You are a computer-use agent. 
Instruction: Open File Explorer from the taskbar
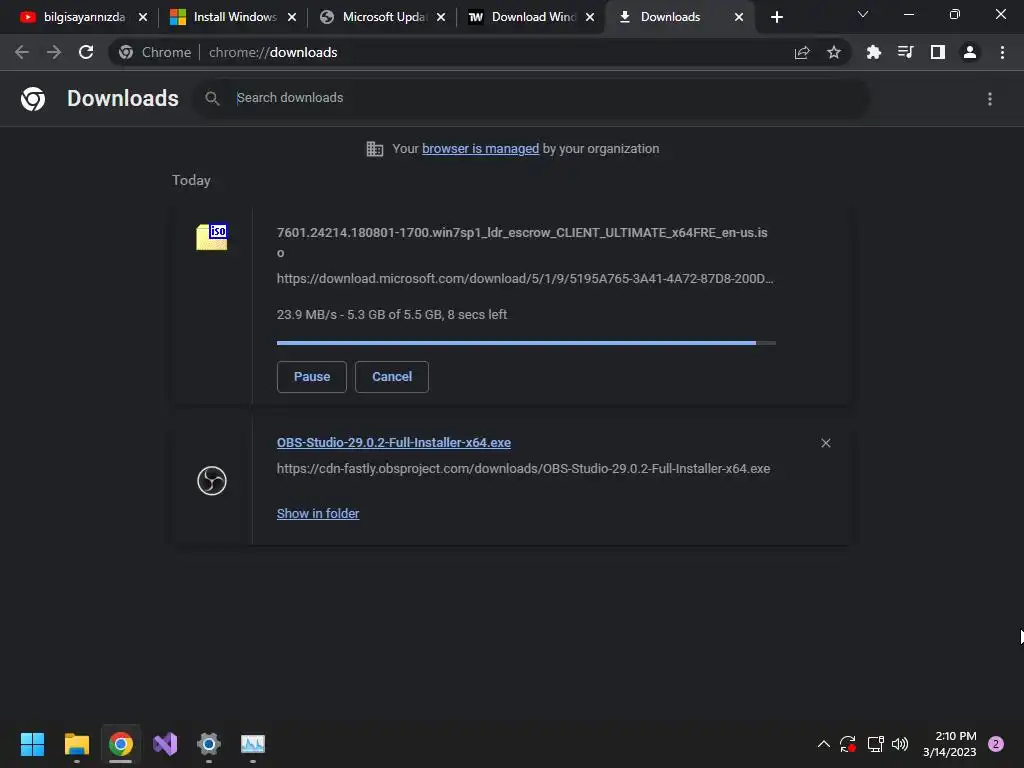point(76,744)
